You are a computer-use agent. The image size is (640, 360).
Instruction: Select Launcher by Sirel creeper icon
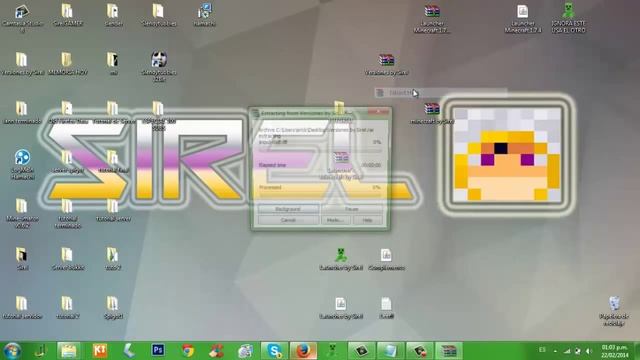coord(341,259)
